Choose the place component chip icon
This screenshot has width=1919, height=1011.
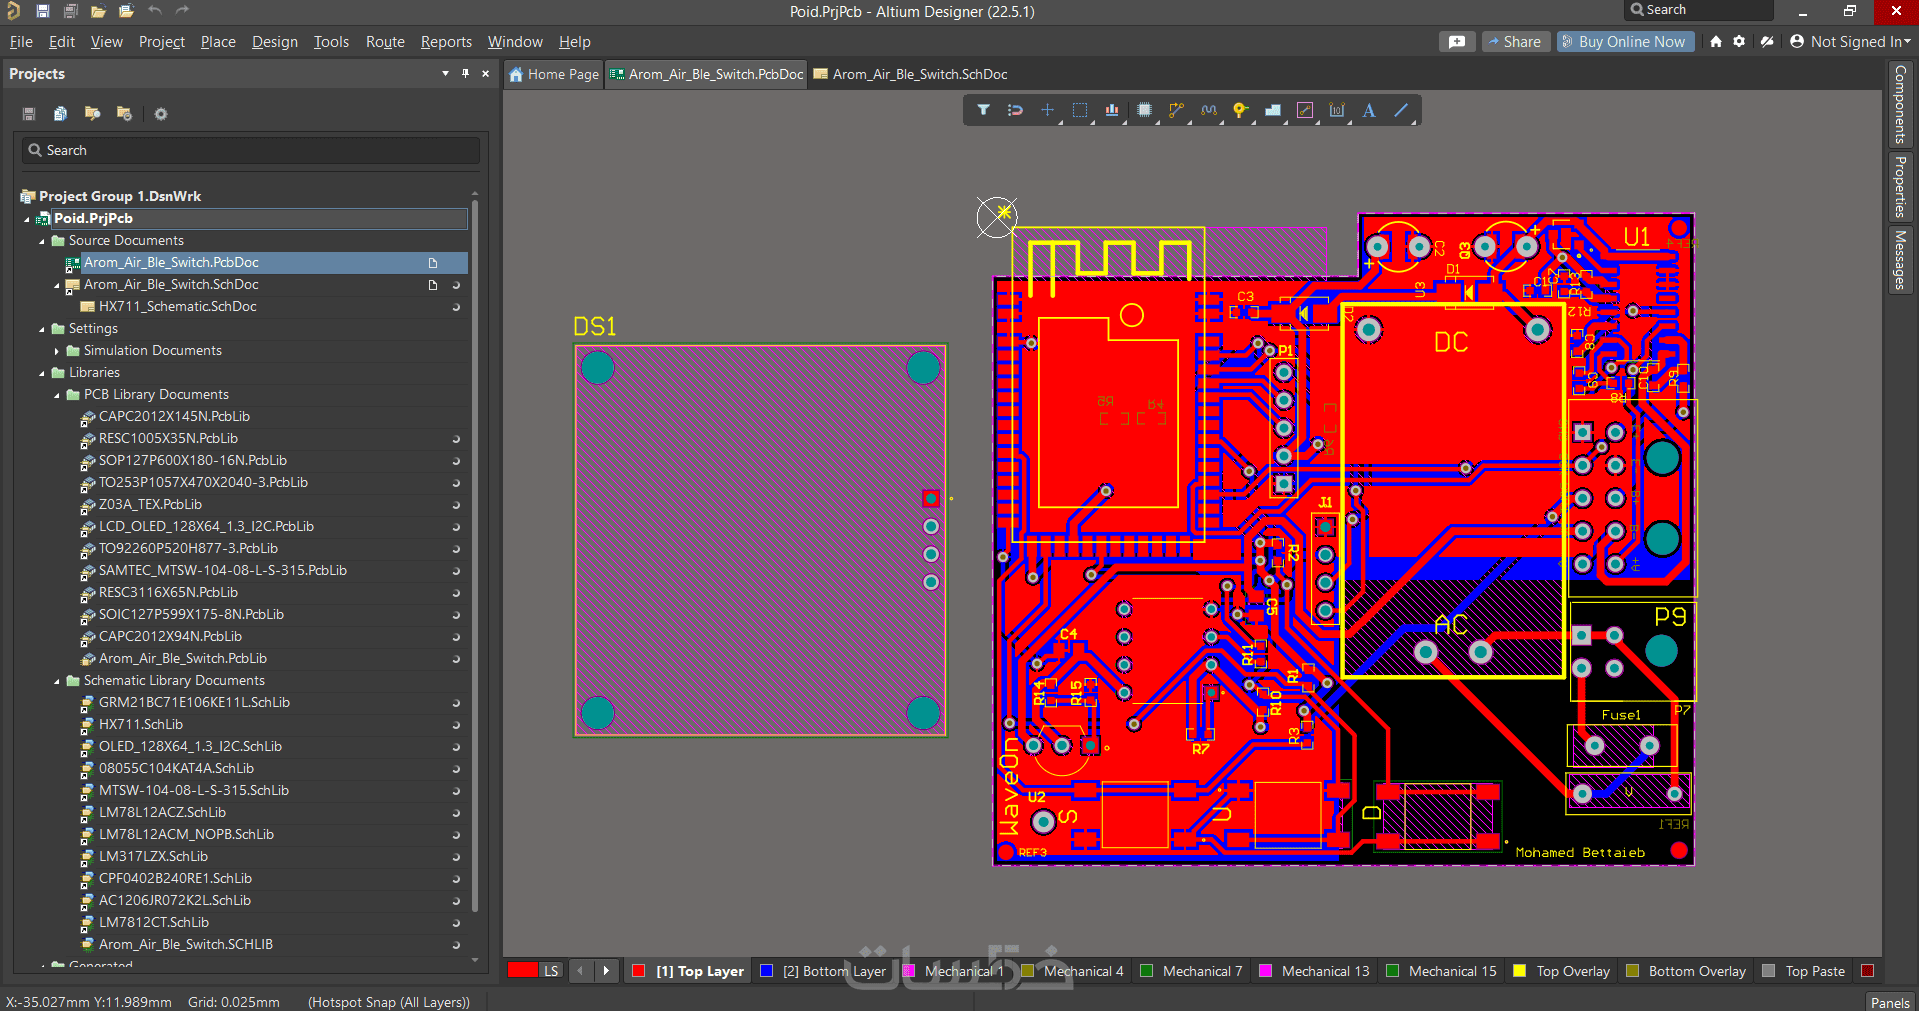pos(1144,110)
